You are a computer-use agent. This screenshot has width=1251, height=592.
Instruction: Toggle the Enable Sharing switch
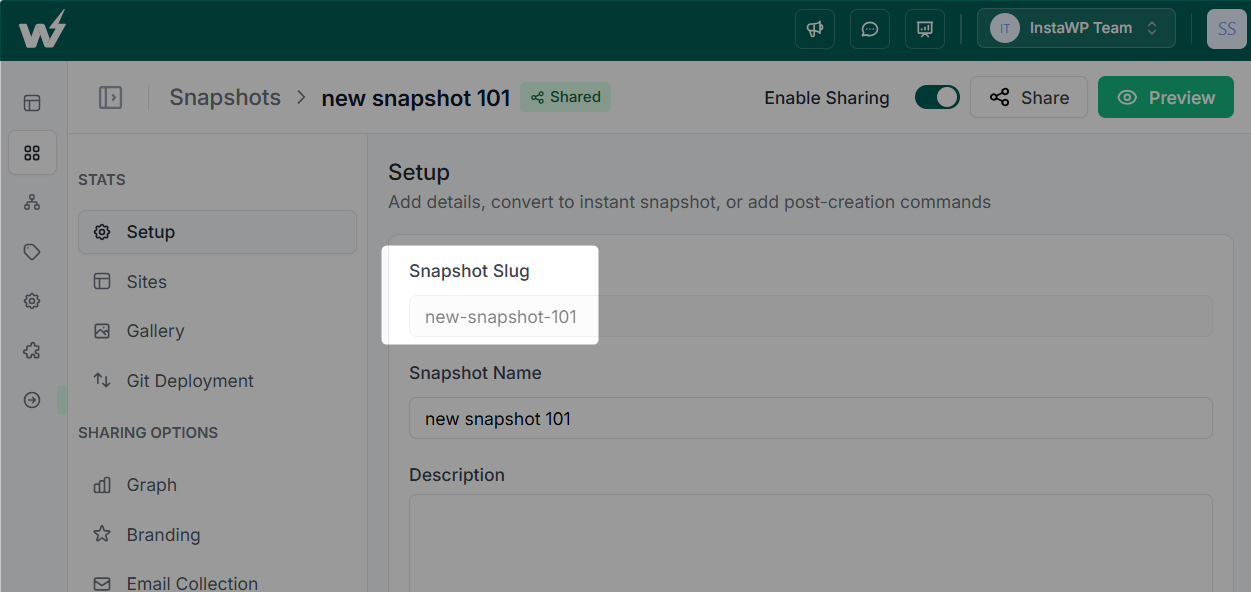[x=937, y=98]
